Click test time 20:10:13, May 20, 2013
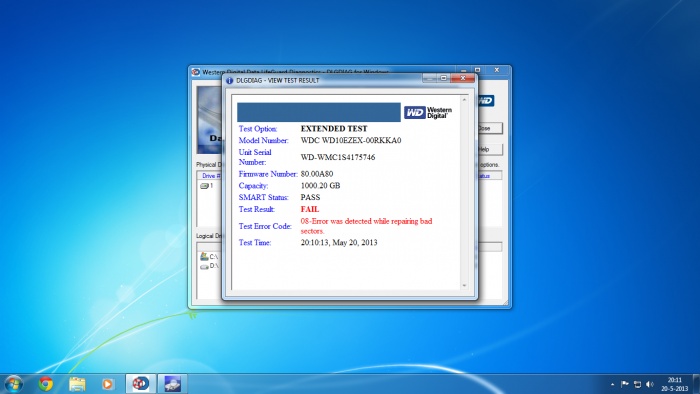 (339, 243)
